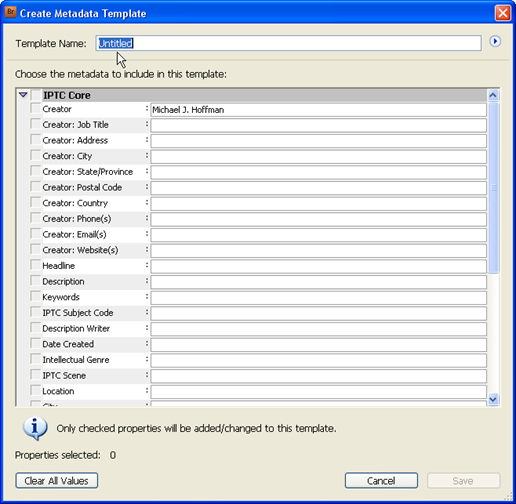Screen dimensions: 516x504
Task: Enable the Creator: Website(s) checkbox
Action: (35, 249)
